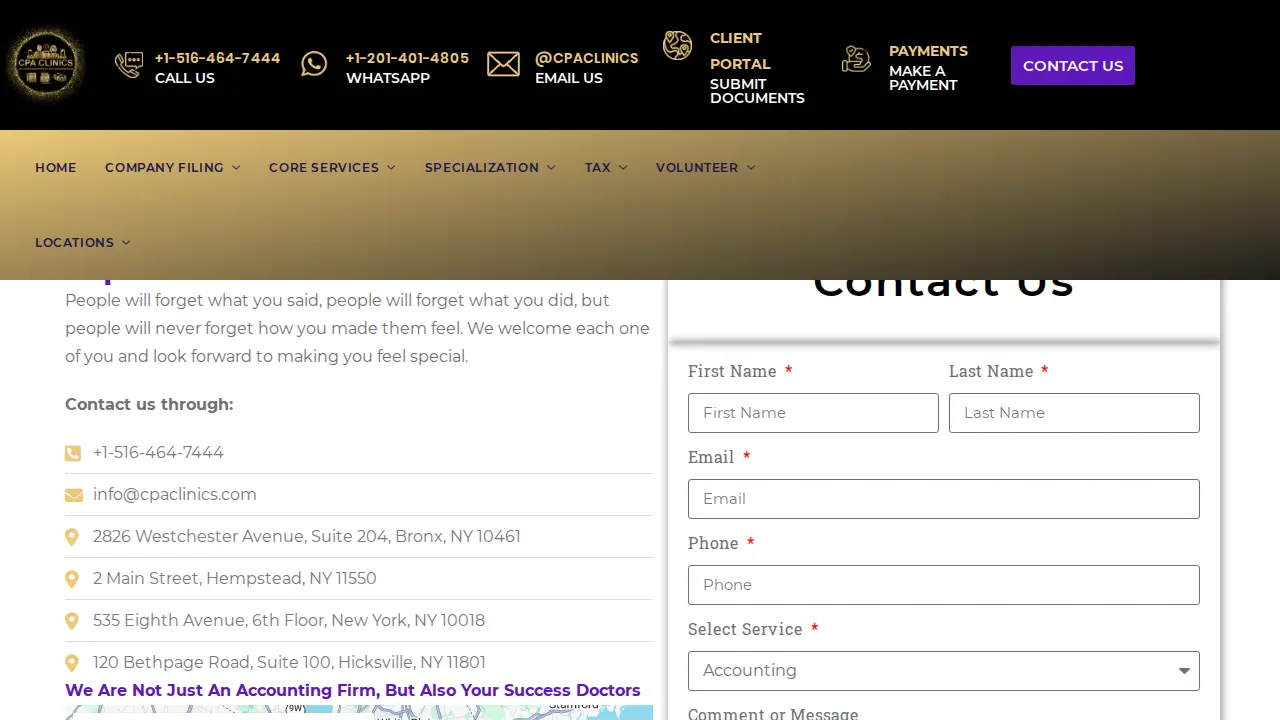This screenshot has width=1280, height=720.
Task: Expand the Specialization menu
Action: [490, 167]
